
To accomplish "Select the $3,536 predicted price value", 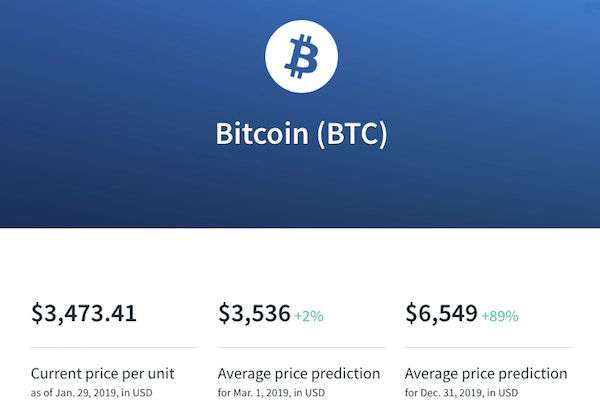I will pyautogui.click(x=254, y=313).
